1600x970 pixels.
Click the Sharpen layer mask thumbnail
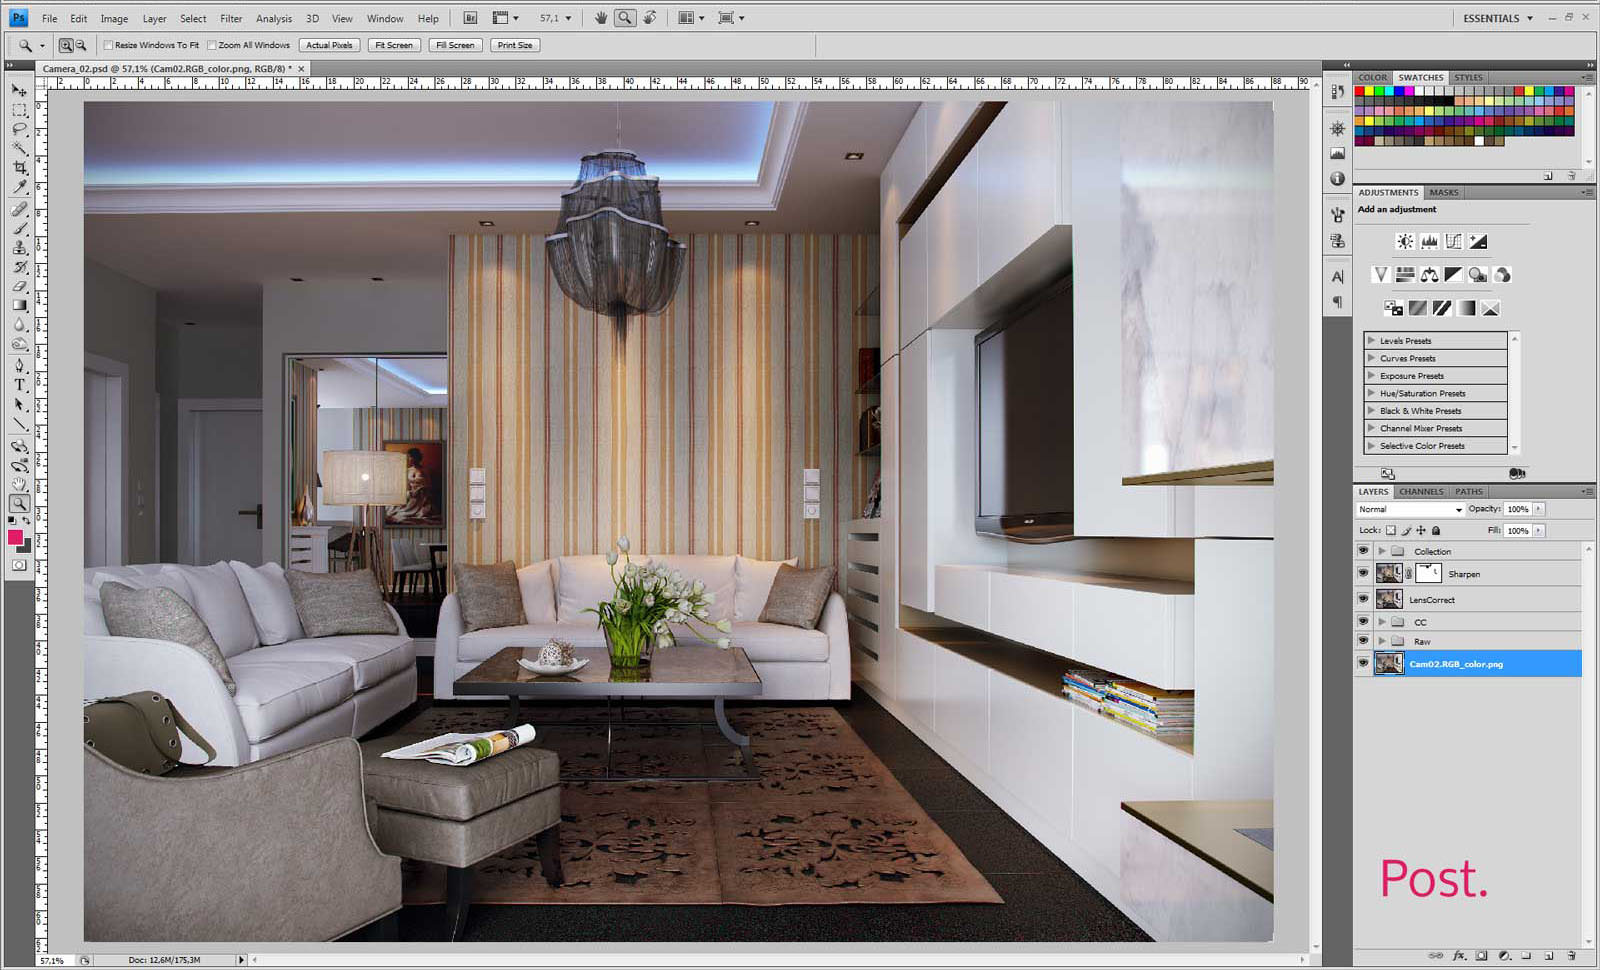coord(1429,573)
